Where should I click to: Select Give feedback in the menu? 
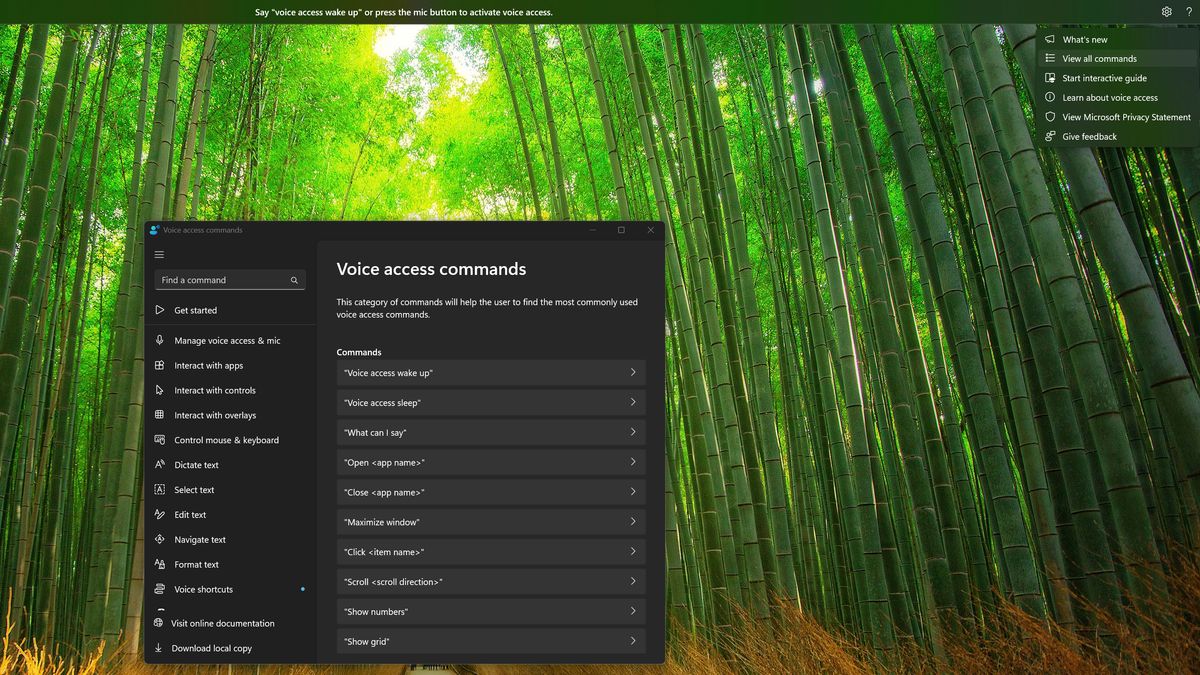coord(1092,136)
